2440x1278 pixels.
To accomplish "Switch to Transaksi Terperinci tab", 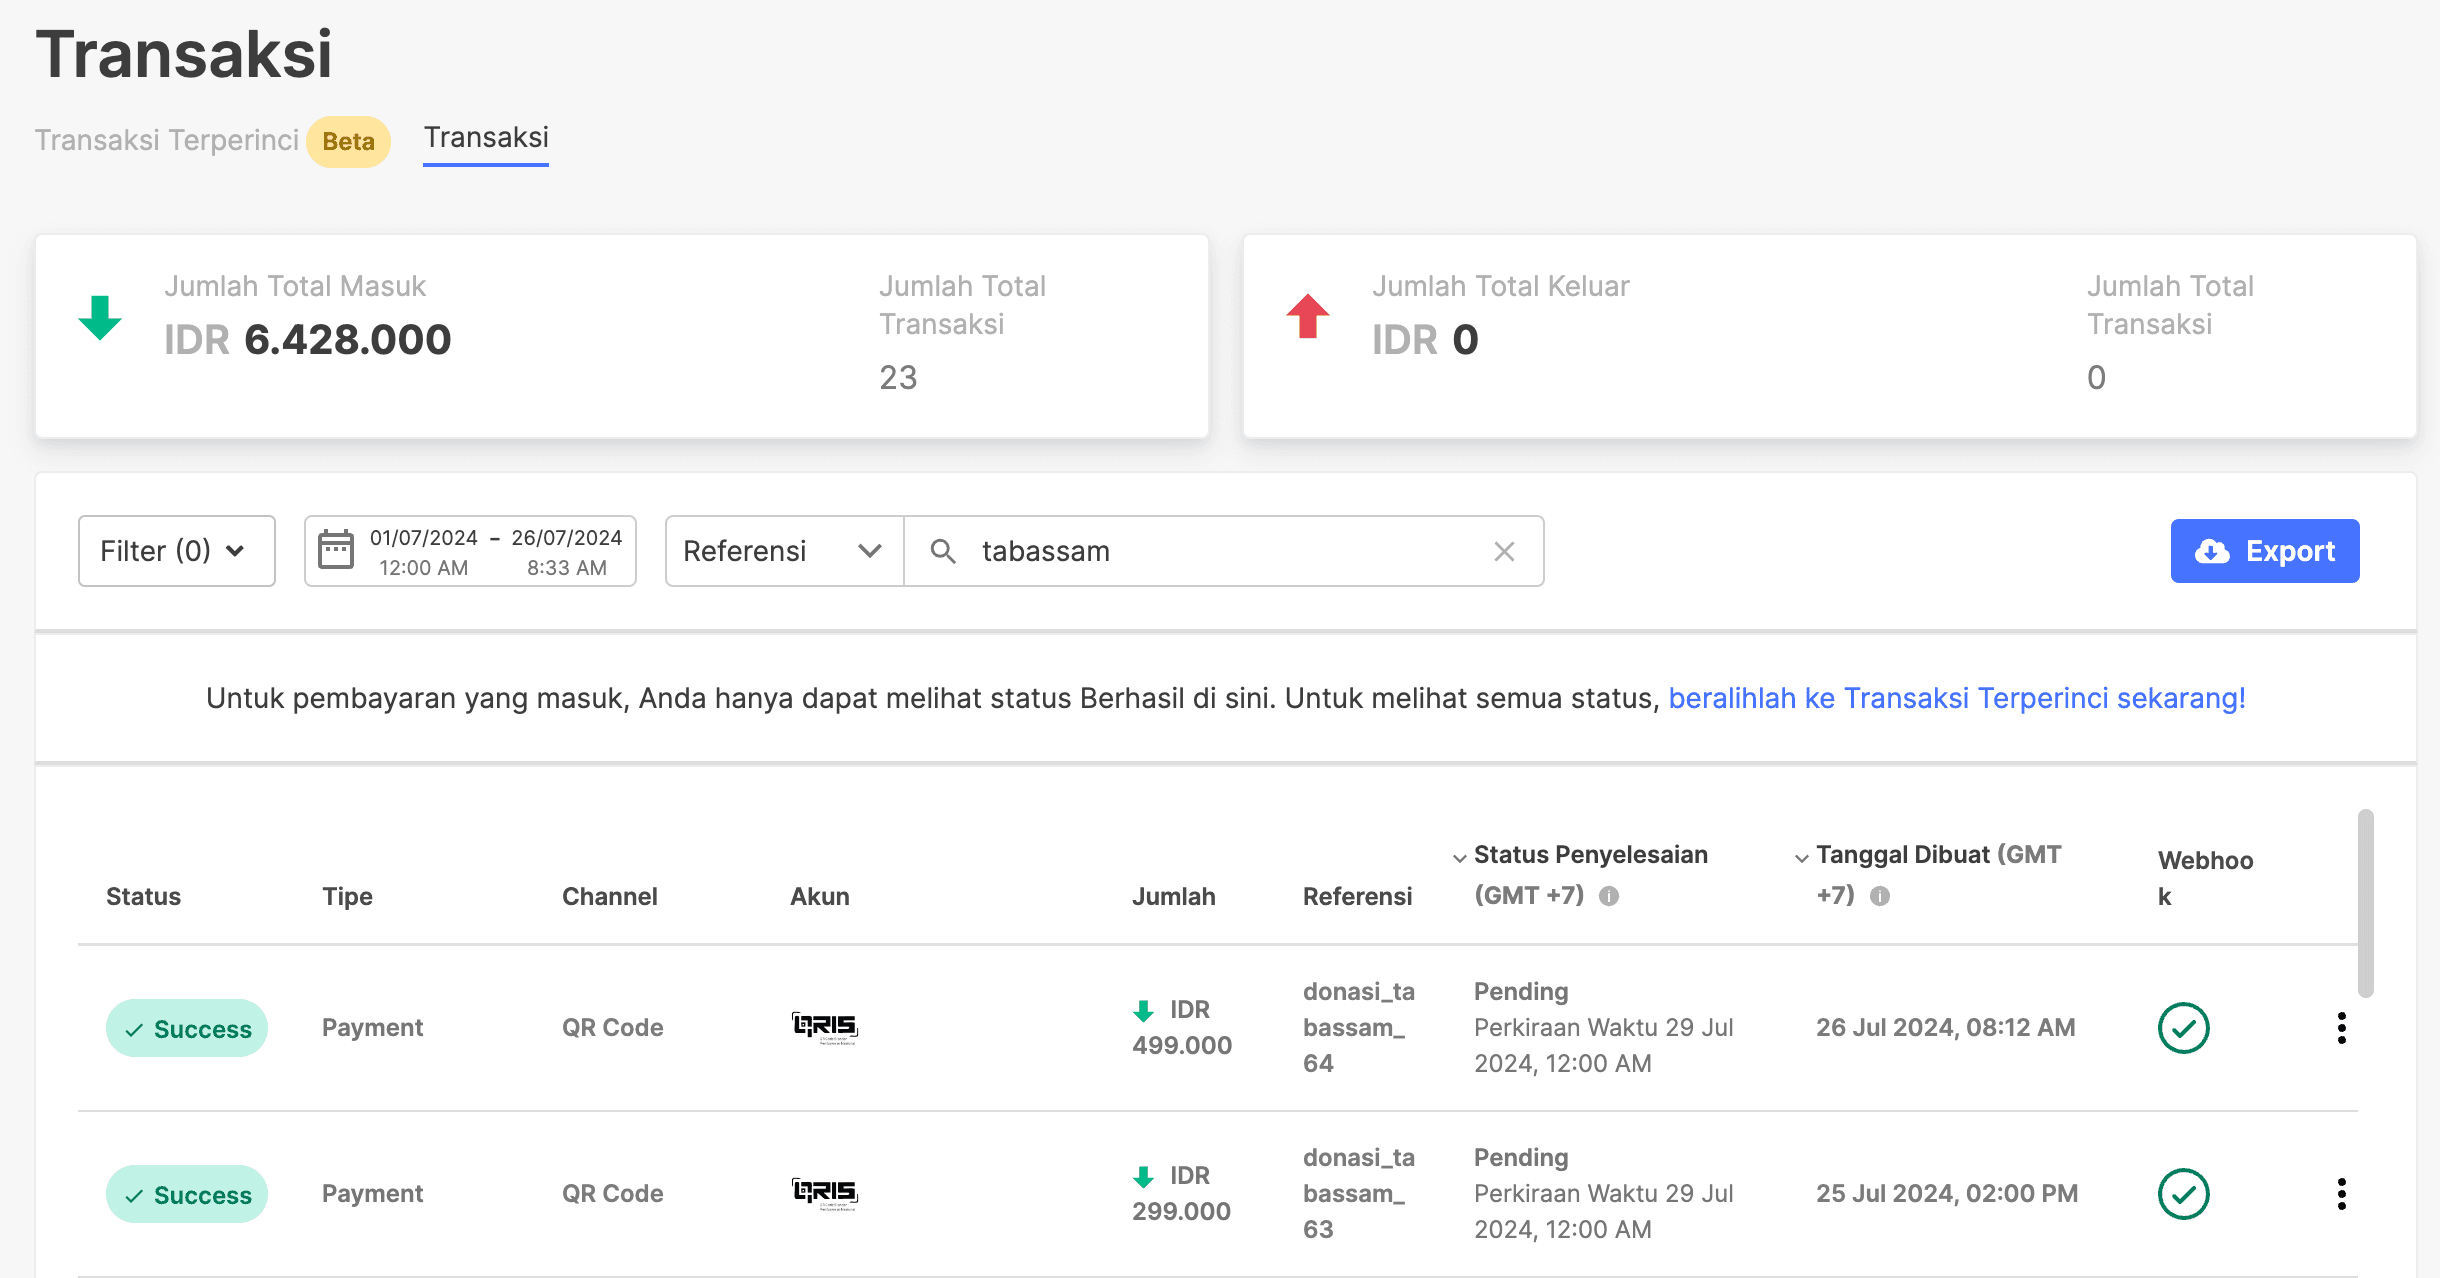I will tap(167, 140).
